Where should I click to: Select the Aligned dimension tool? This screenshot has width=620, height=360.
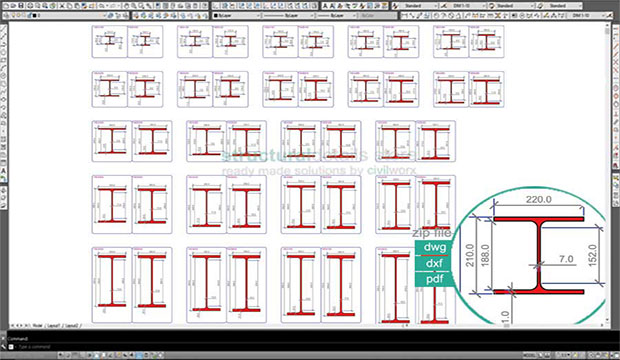411,15
